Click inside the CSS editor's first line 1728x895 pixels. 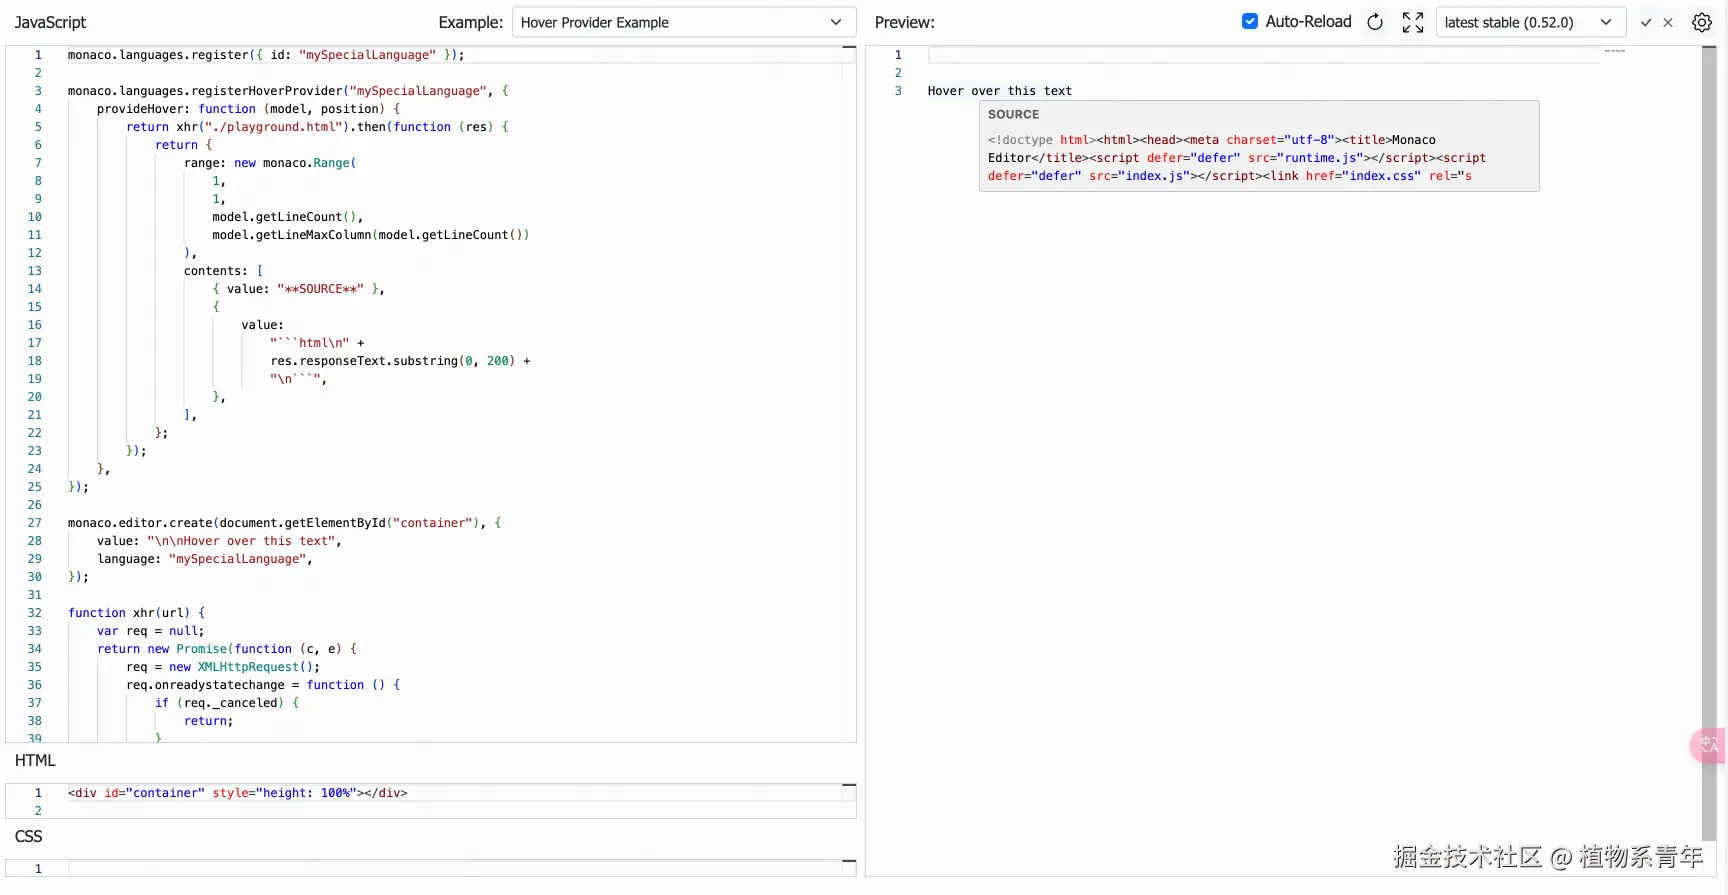455,869
